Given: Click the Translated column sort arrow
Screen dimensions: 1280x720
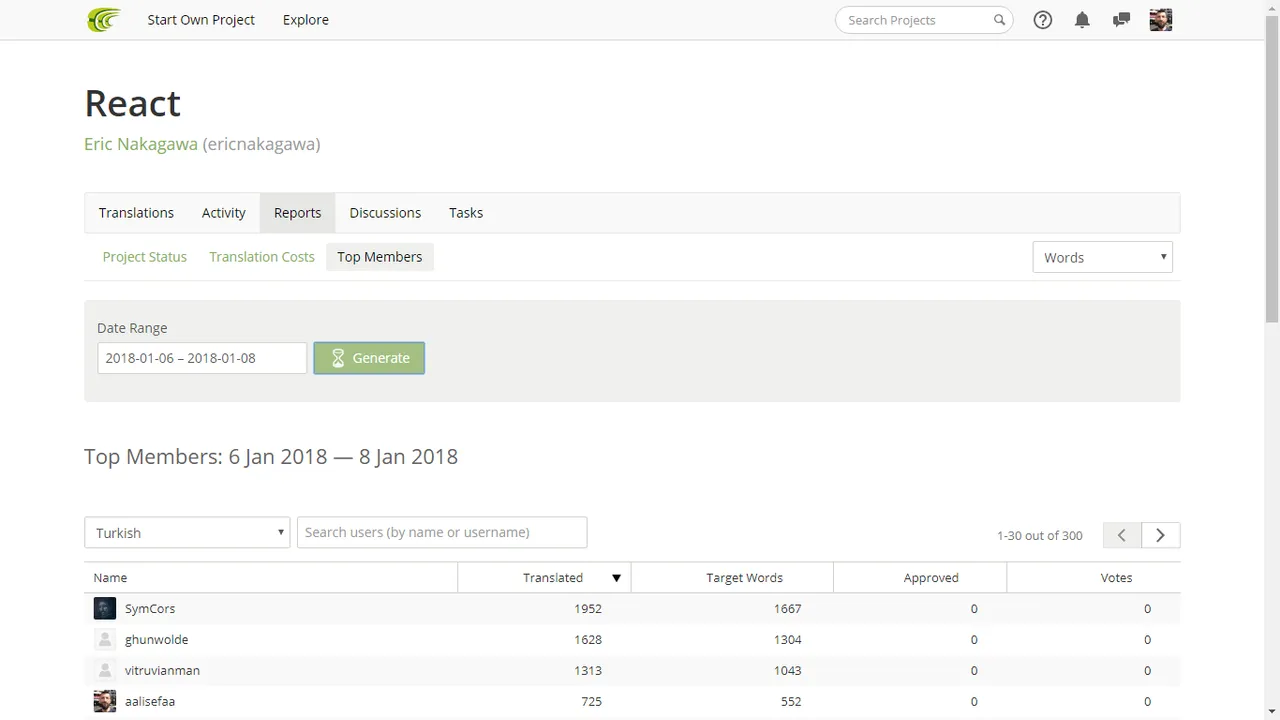Looking at the screenshot, I should pyautogui.click(x=616, y=578).
